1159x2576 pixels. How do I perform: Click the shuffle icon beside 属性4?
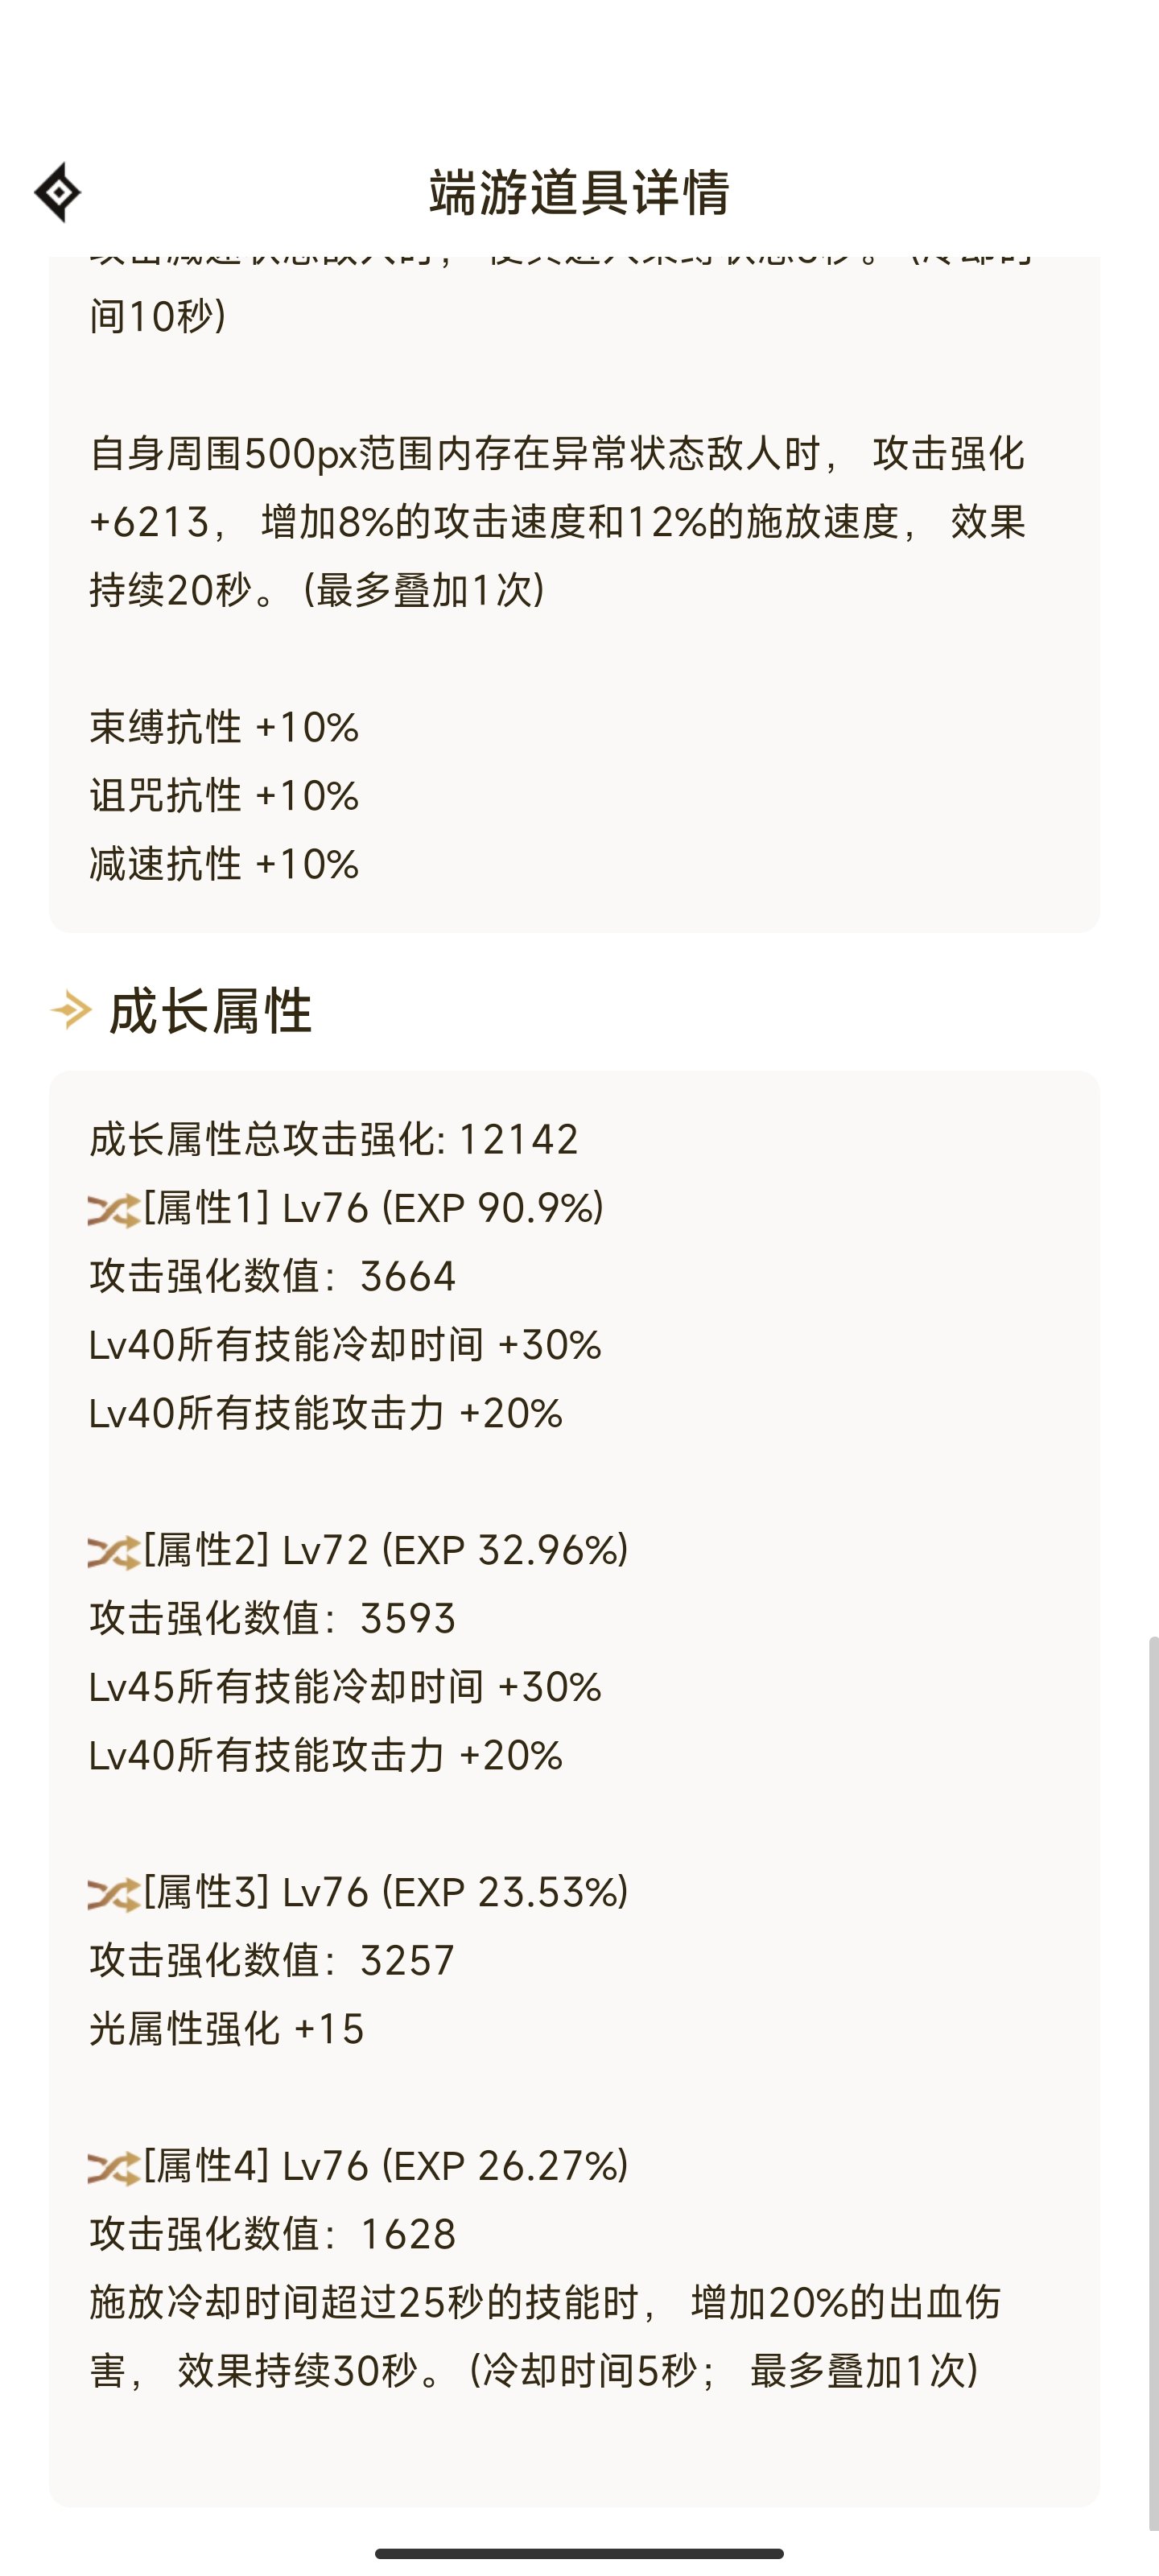pyautogui.click(x=113, y=2168)
